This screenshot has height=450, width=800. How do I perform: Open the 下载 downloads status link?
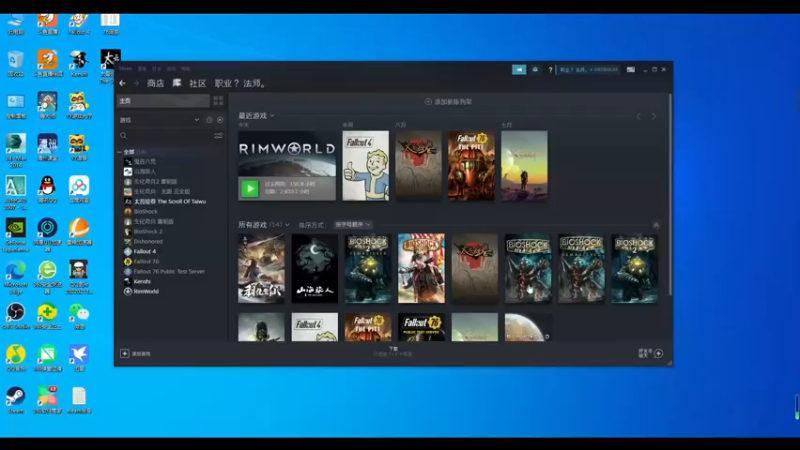point(393,351)
